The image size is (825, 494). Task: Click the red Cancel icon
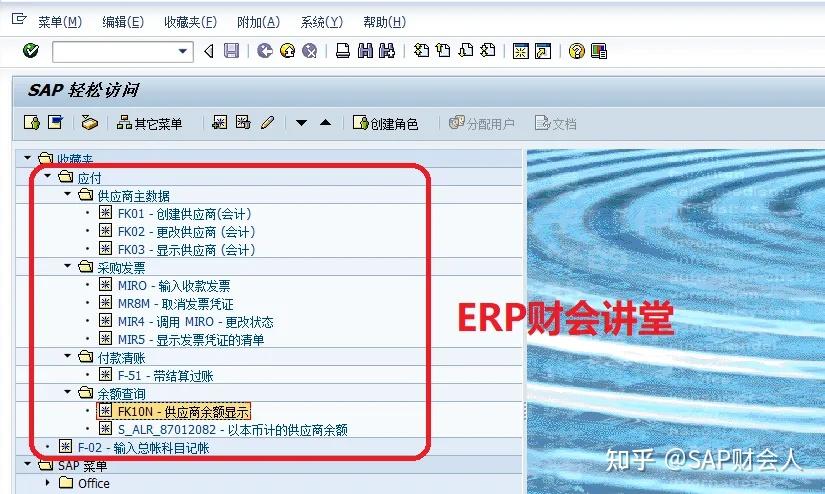(310, 51)
